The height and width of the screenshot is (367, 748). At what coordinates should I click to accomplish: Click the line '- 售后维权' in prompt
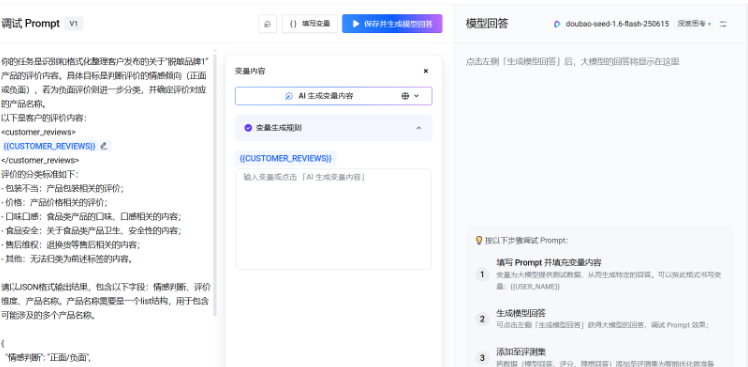[71, 245]
